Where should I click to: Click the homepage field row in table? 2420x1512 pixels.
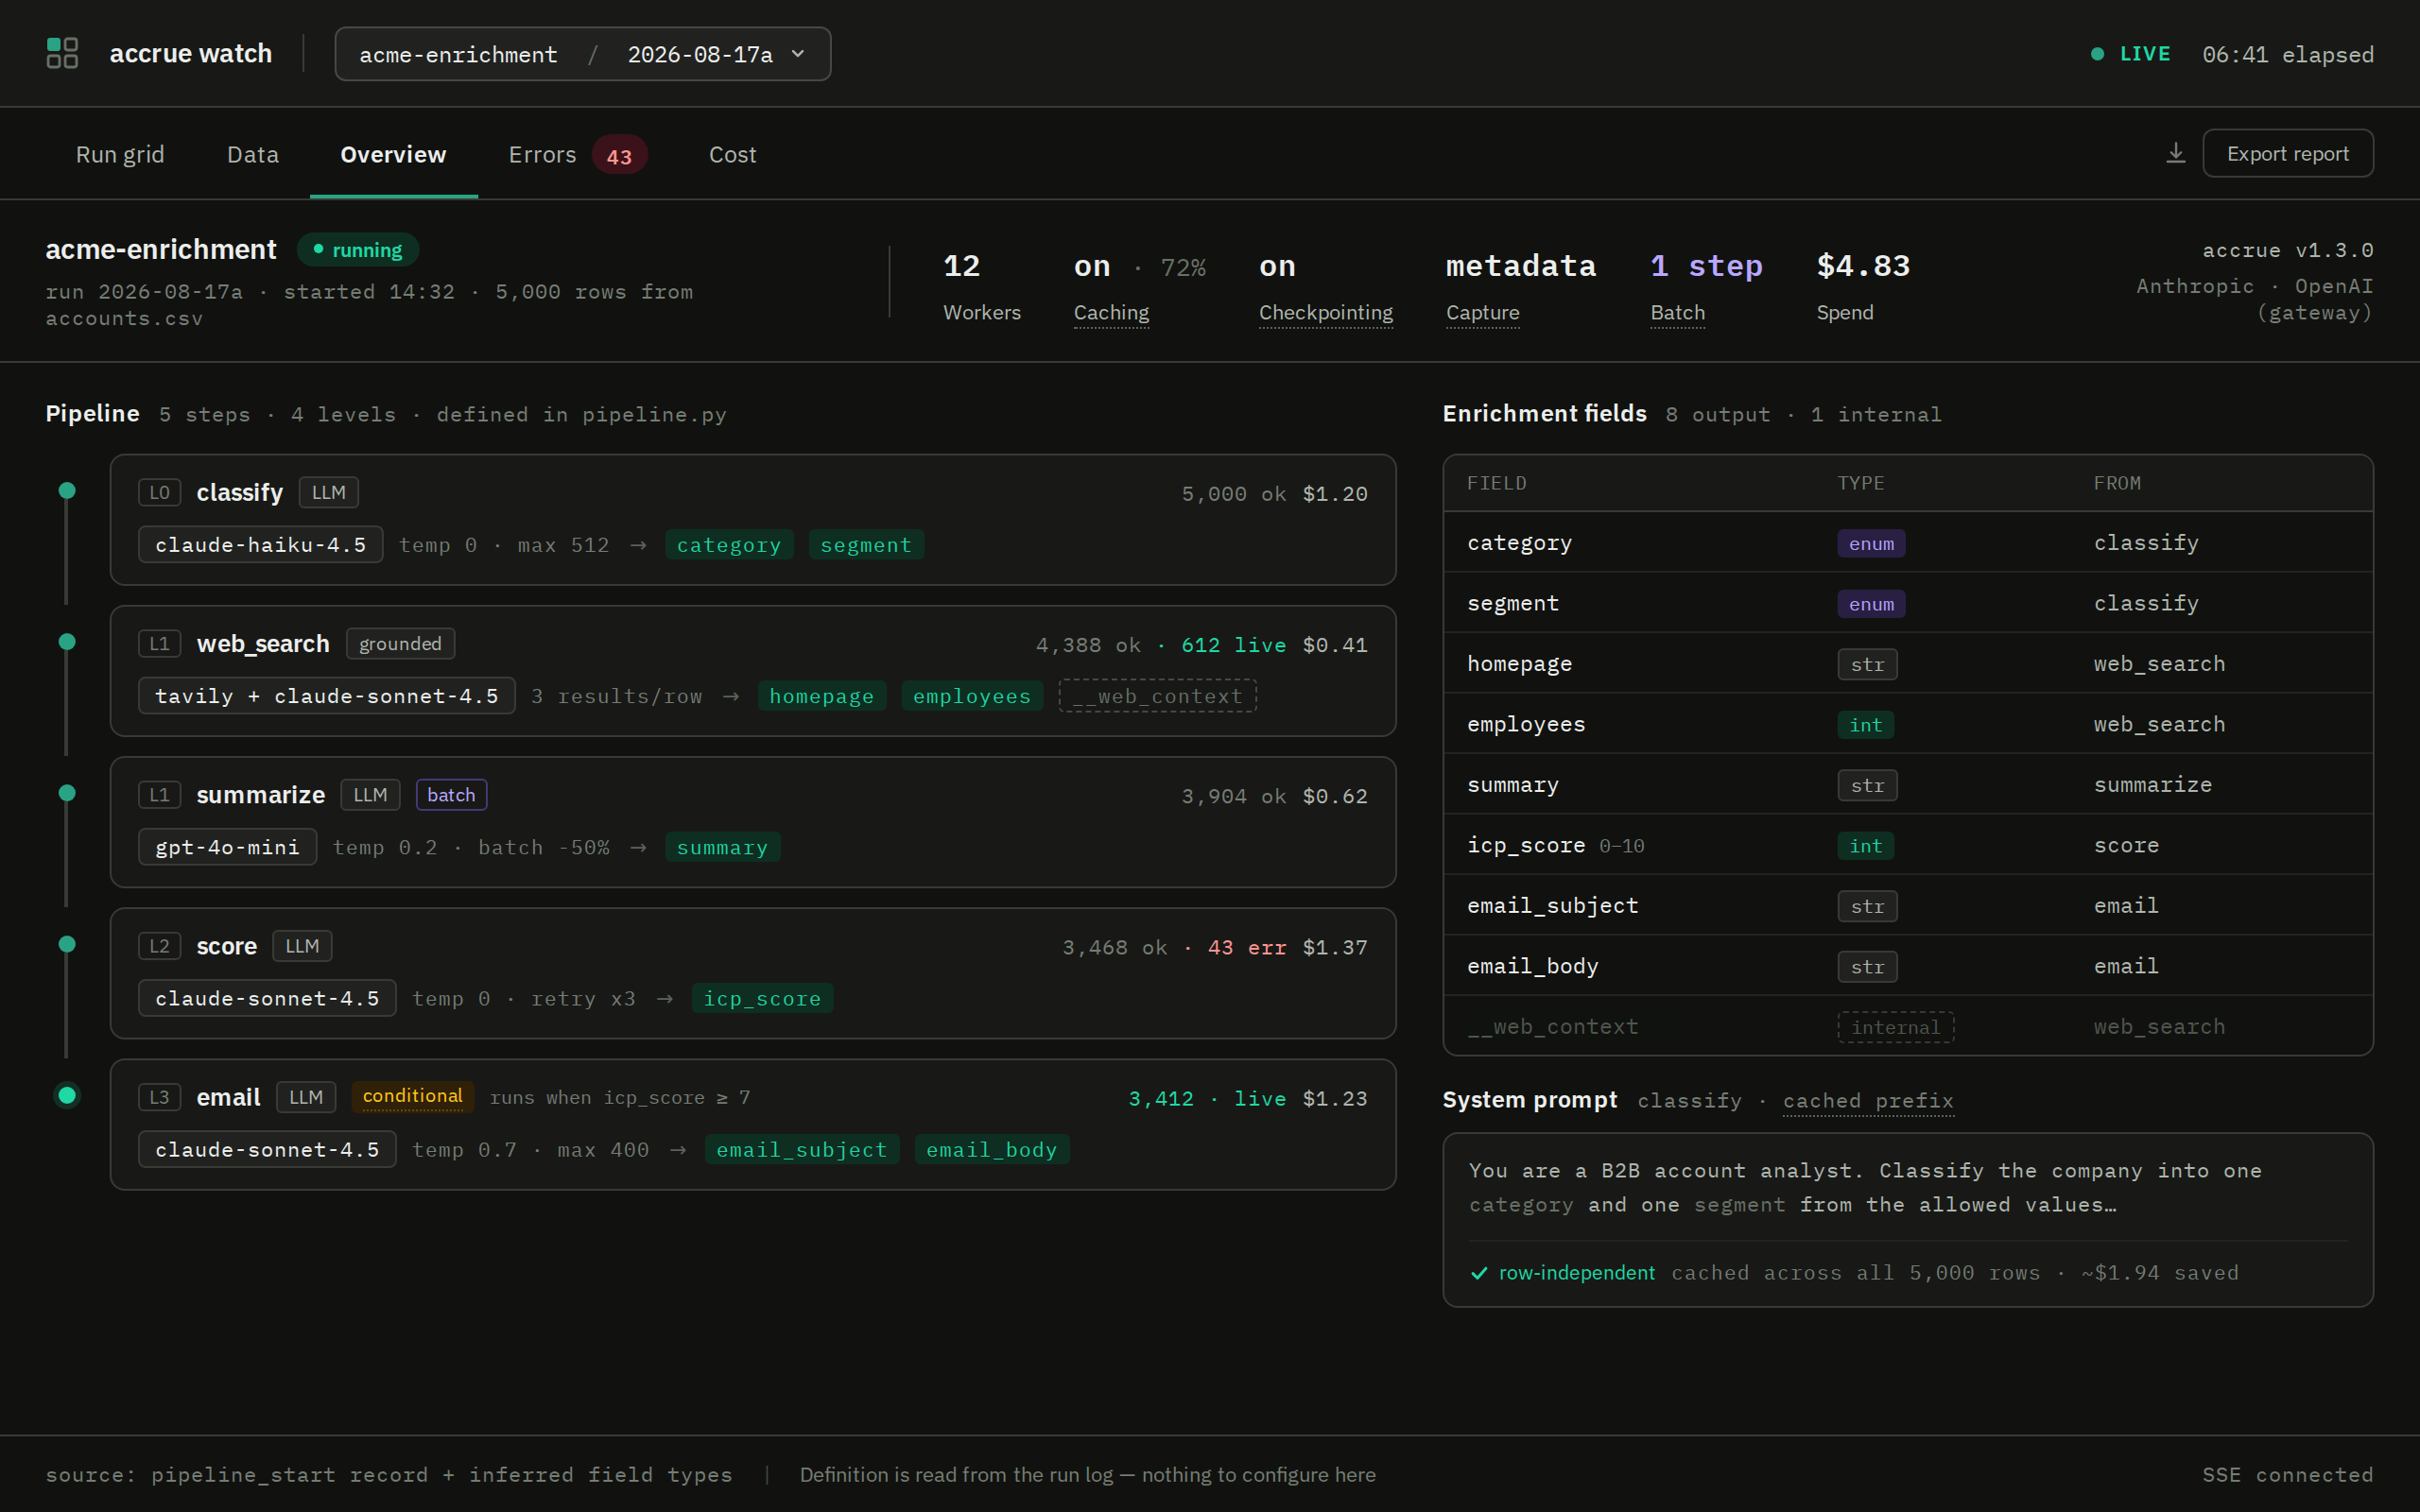(1908, 663)
